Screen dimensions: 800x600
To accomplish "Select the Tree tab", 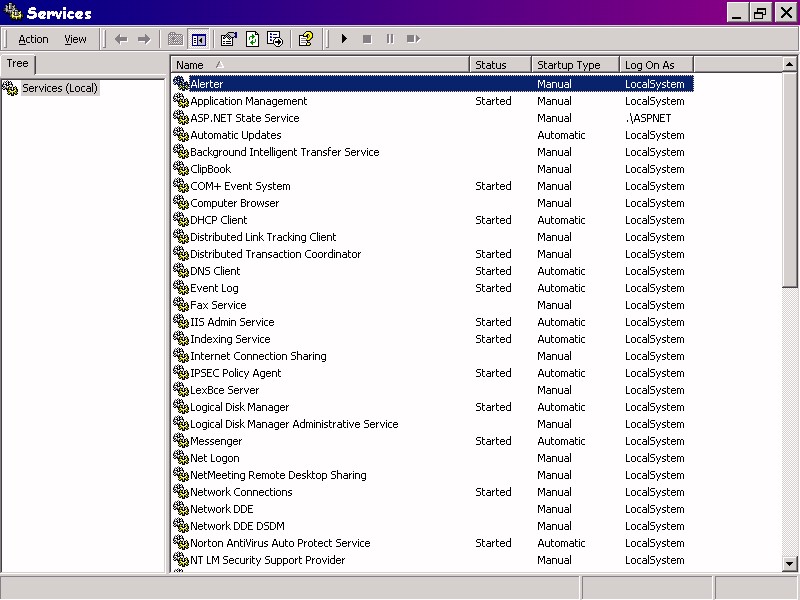I will pos(17,63).
